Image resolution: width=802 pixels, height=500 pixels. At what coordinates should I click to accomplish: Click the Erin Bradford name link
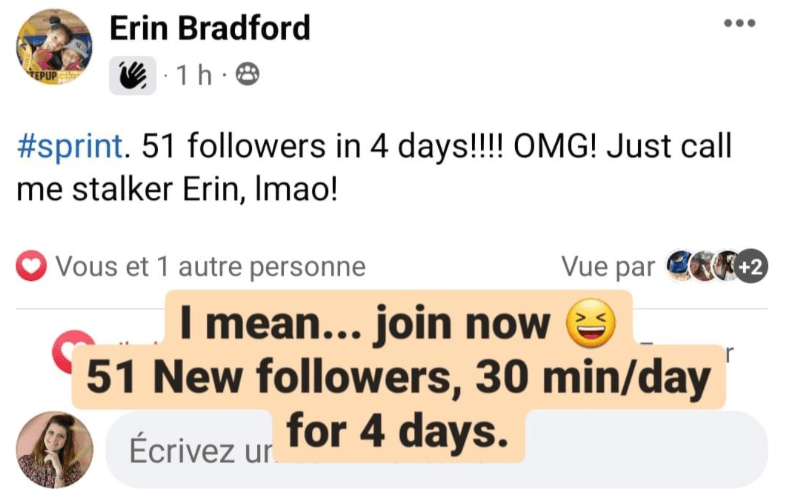point(209,29)
